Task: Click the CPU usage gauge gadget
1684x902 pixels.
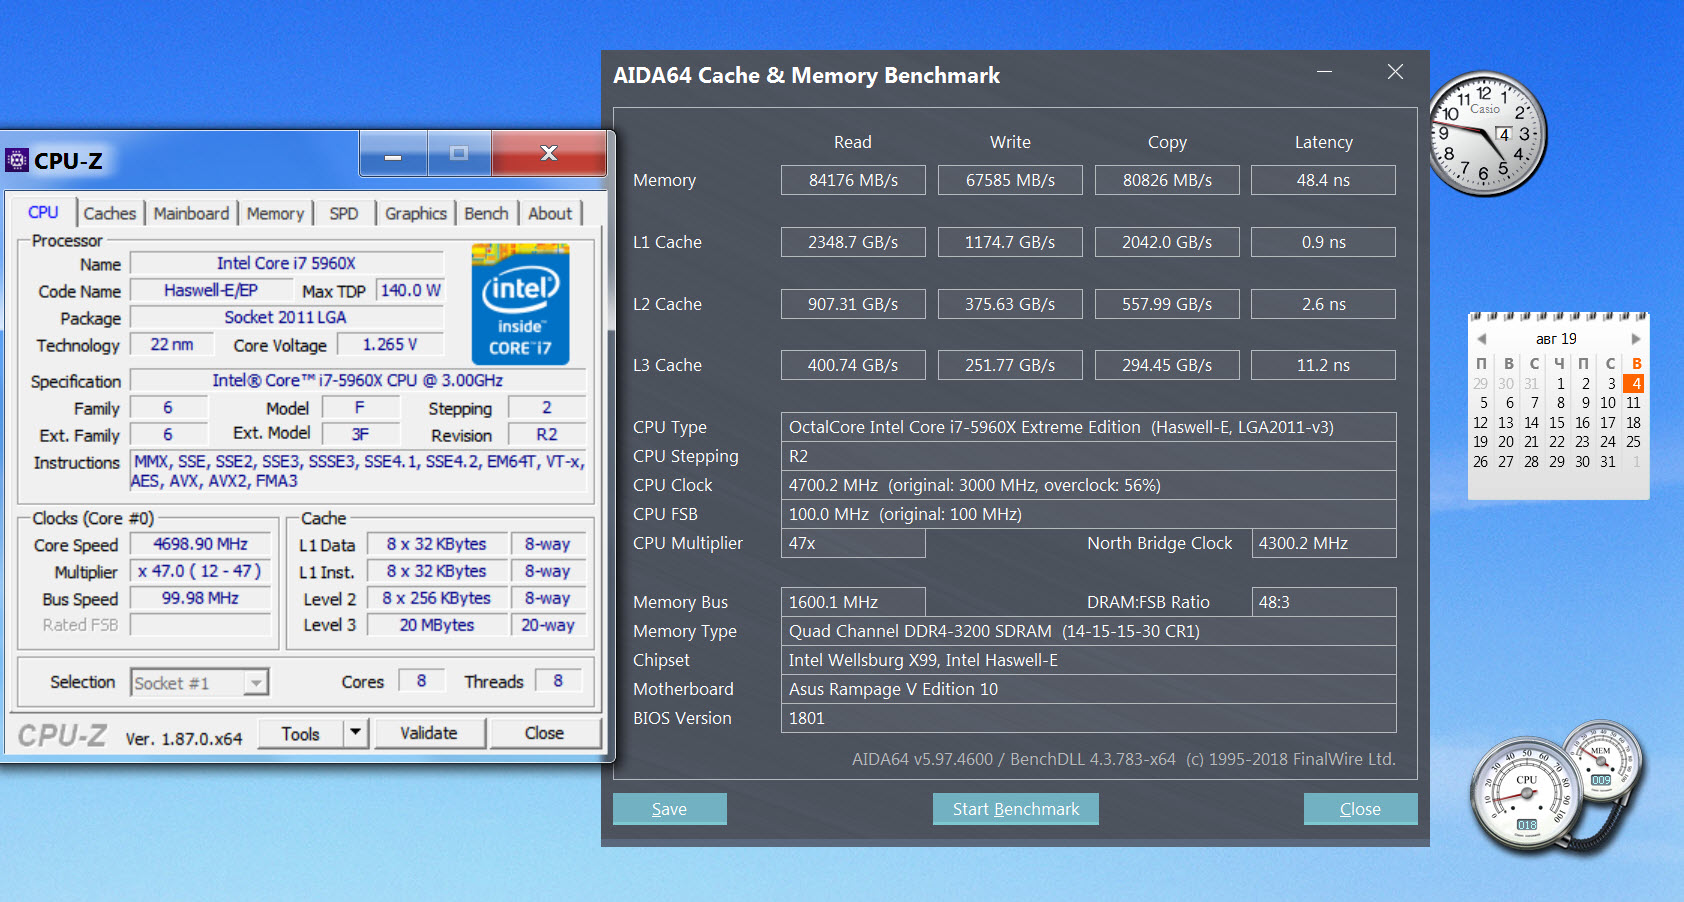Action: coord(1526,795)
